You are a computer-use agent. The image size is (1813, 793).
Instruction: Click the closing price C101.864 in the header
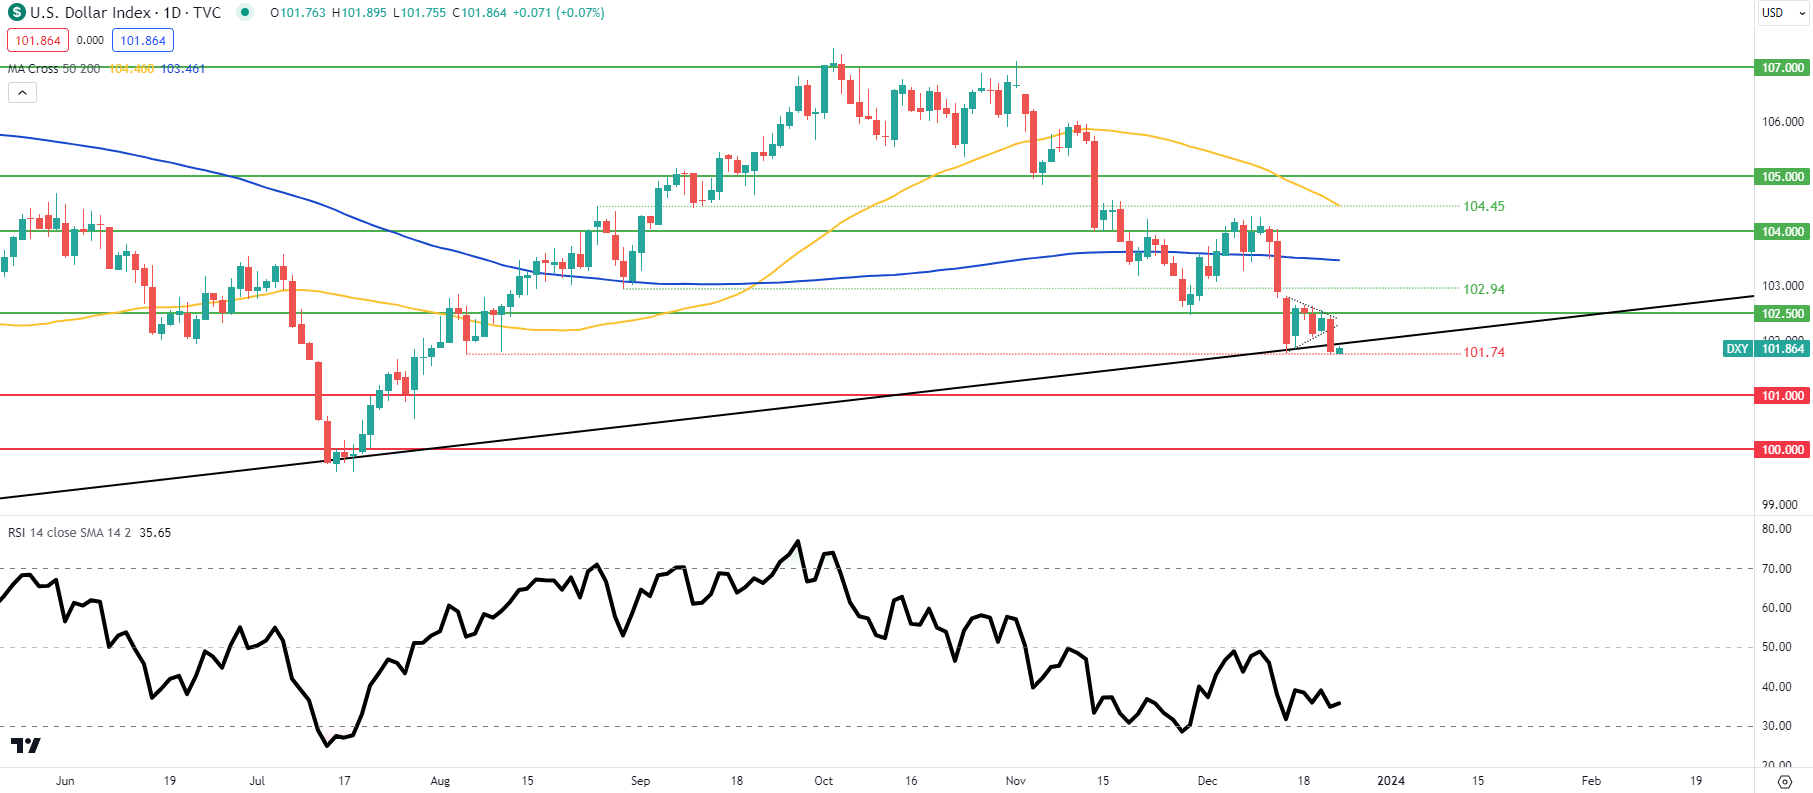pyautogui.click(x=479, y=13)
